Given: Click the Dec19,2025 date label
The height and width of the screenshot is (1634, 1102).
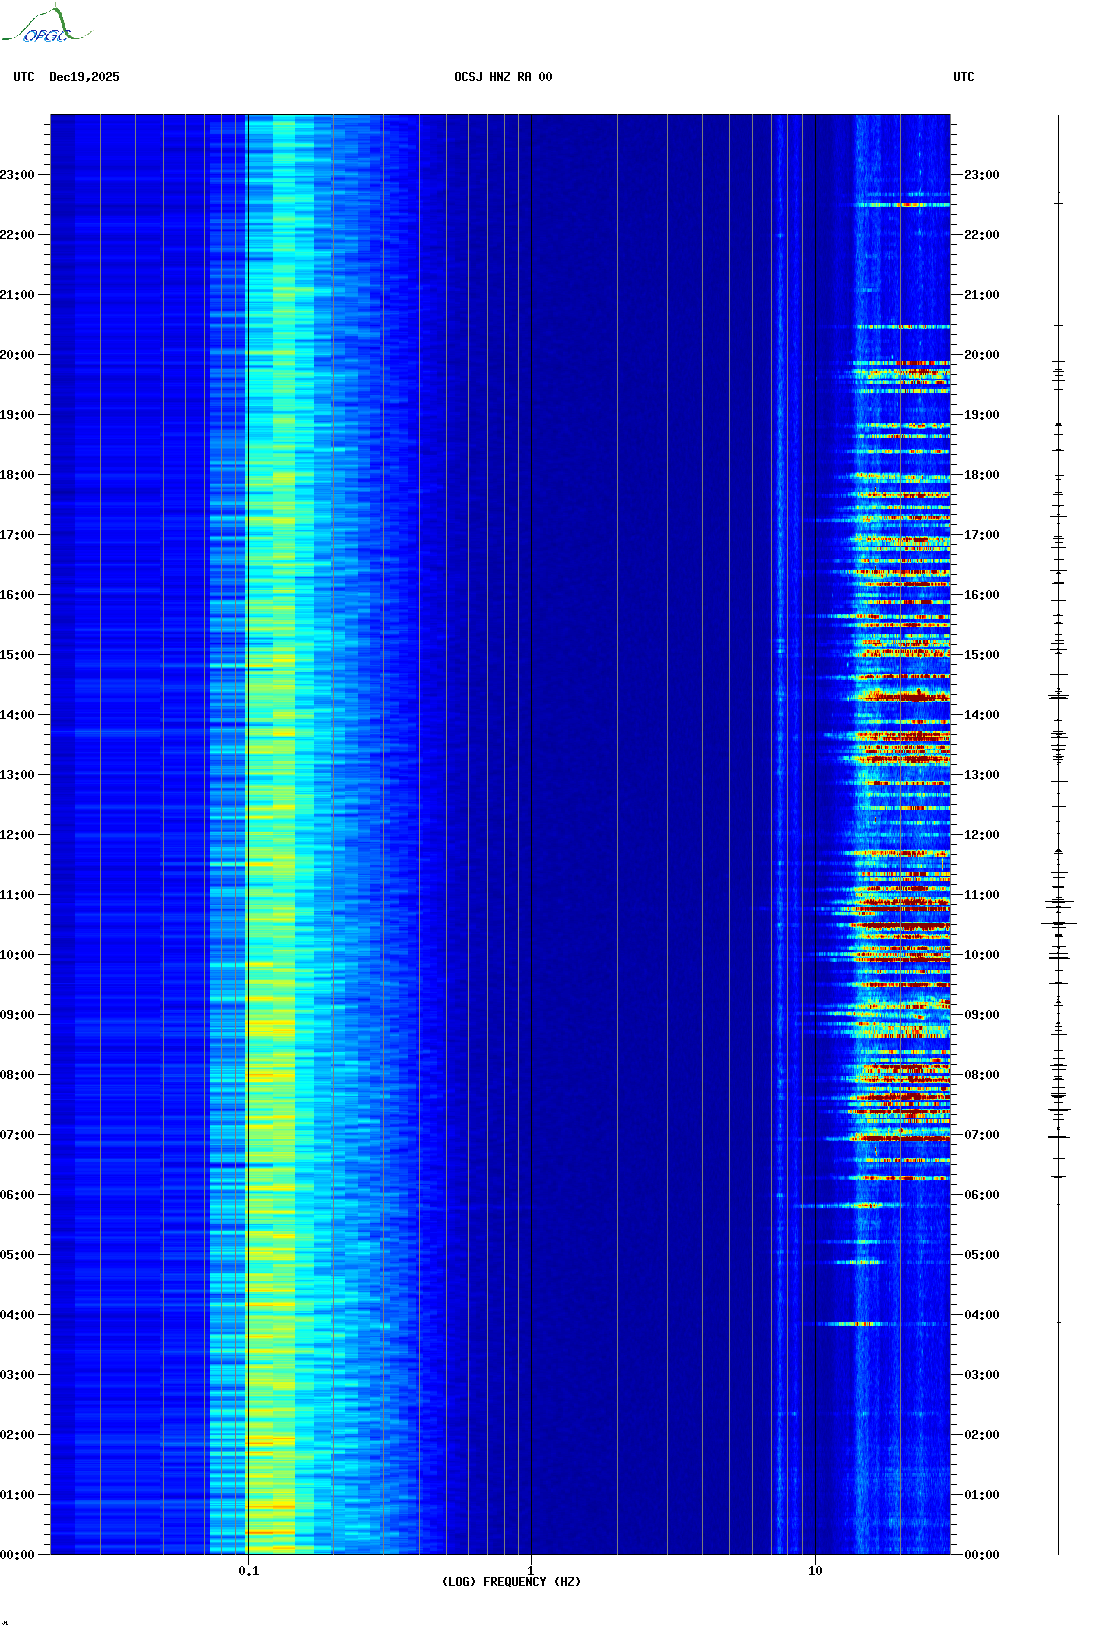Looking at the screenshot, I should click(x=84, y=77).
